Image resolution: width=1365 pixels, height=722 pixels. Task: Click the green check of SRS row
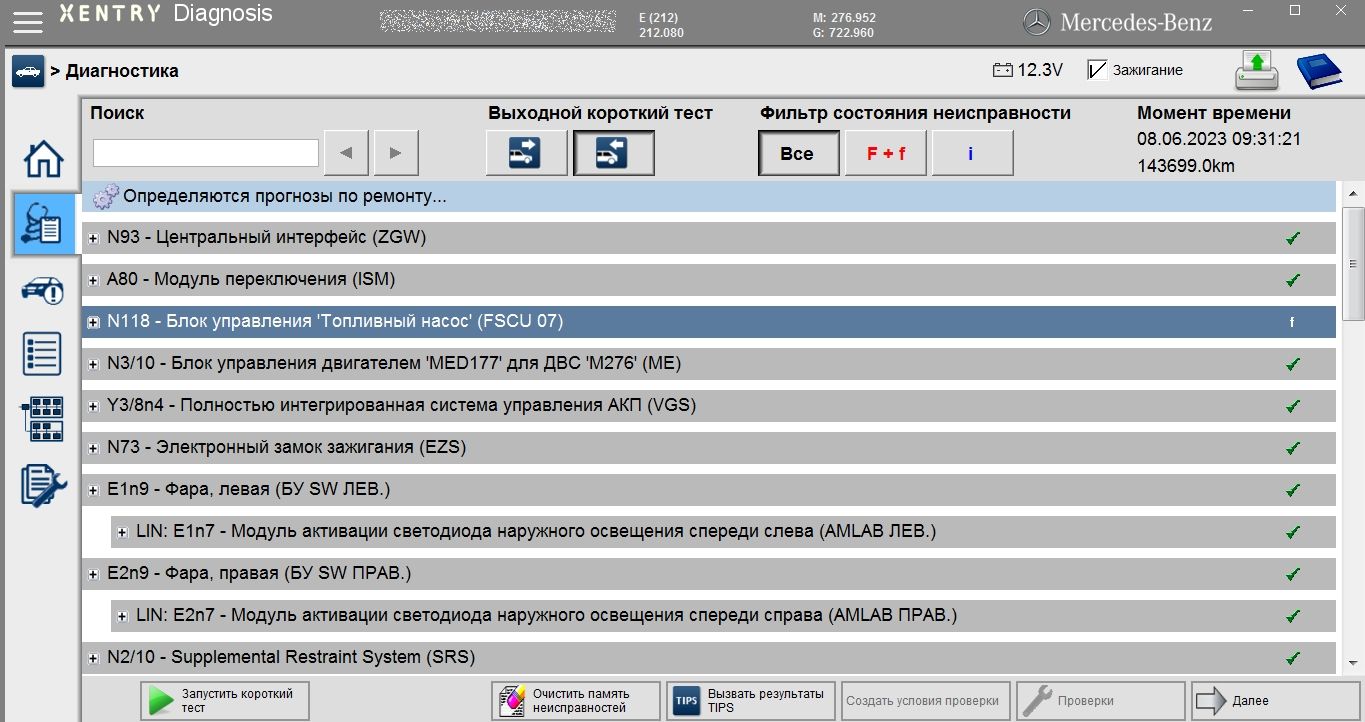coord(1292,658)
